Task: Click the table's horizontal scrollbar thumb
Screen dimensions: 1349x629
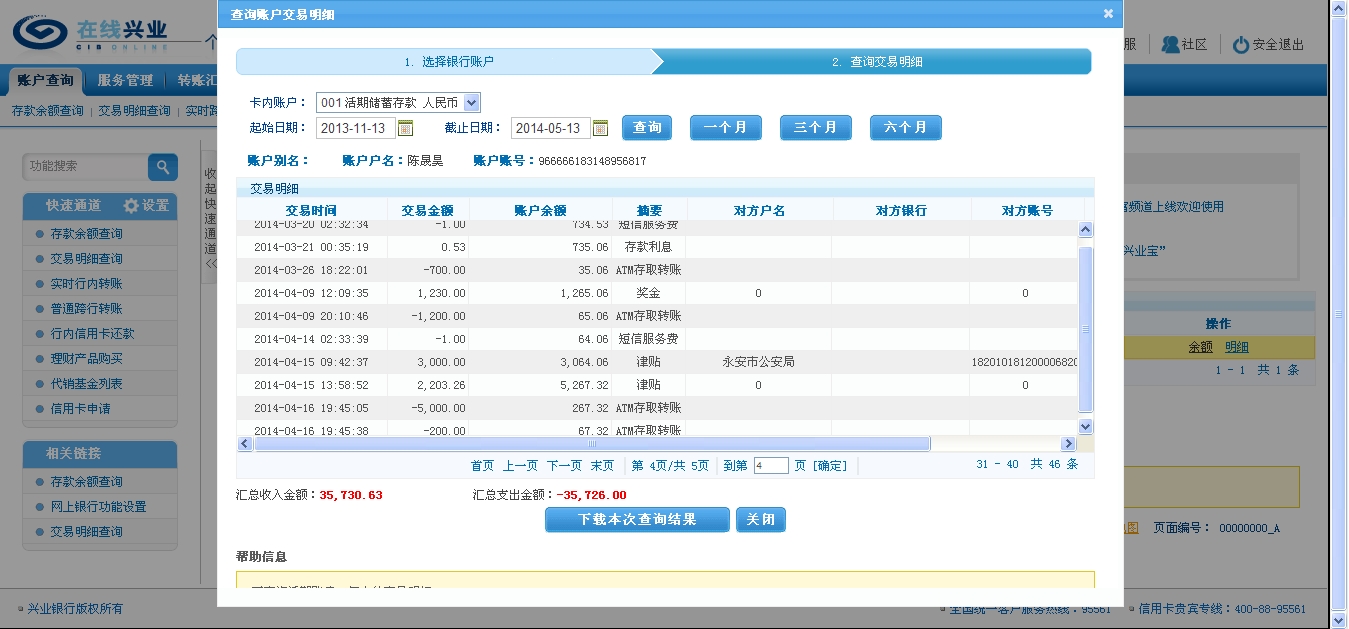Action: point(592,444)
